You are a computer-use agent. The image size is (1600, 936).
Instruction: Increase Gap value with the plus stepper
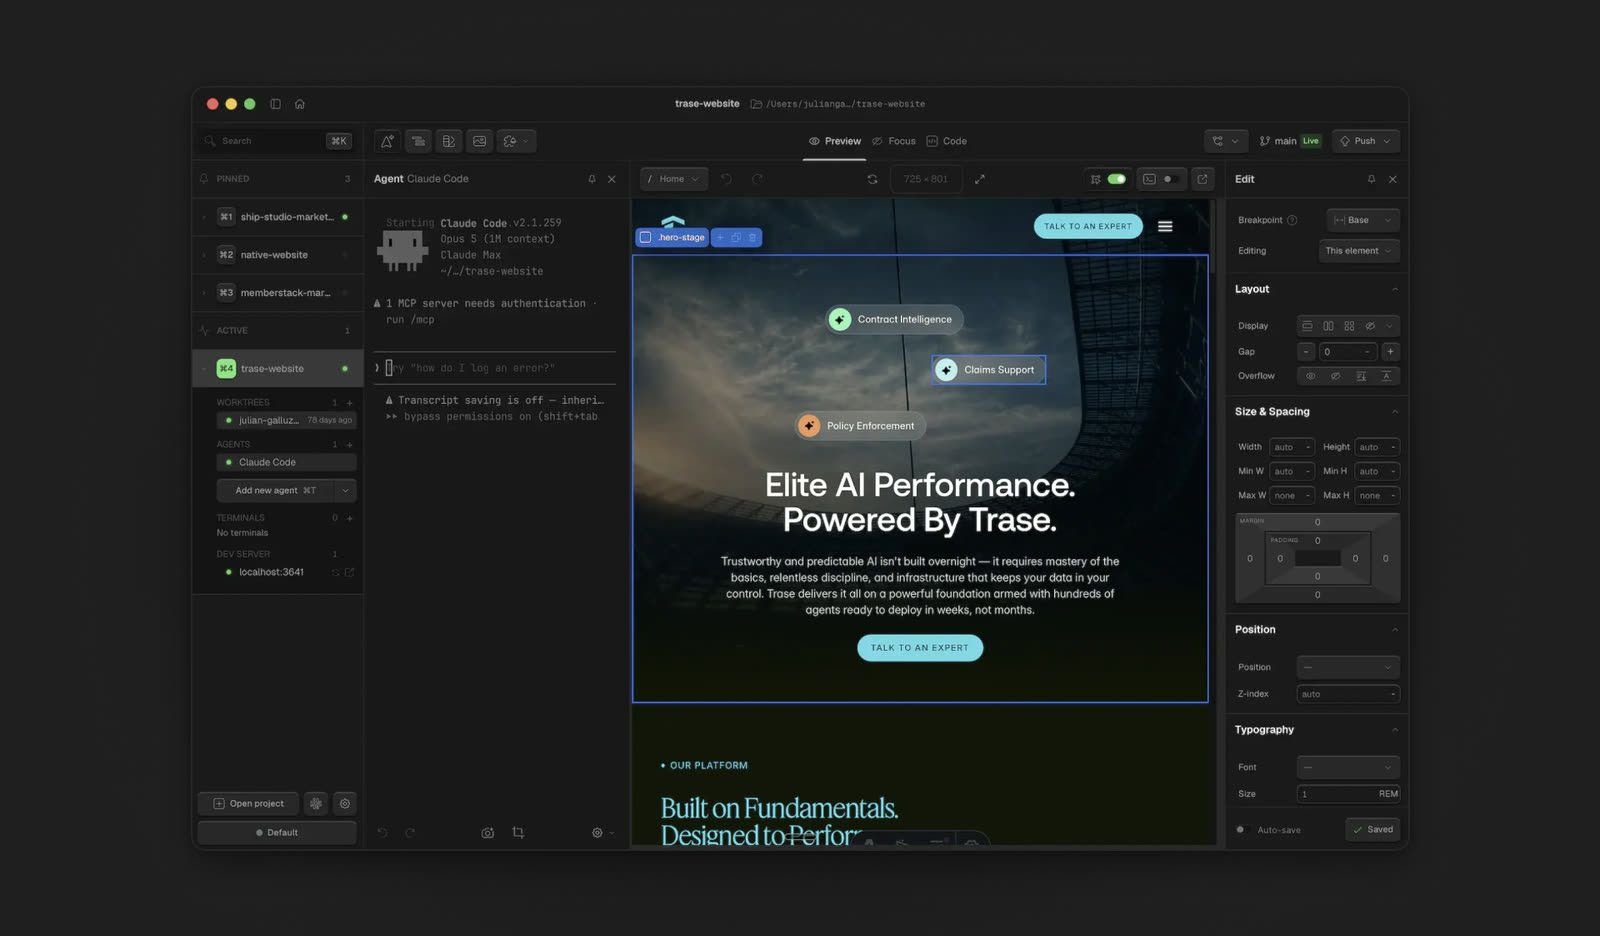pyautogui.click(x=1390, y=351)
